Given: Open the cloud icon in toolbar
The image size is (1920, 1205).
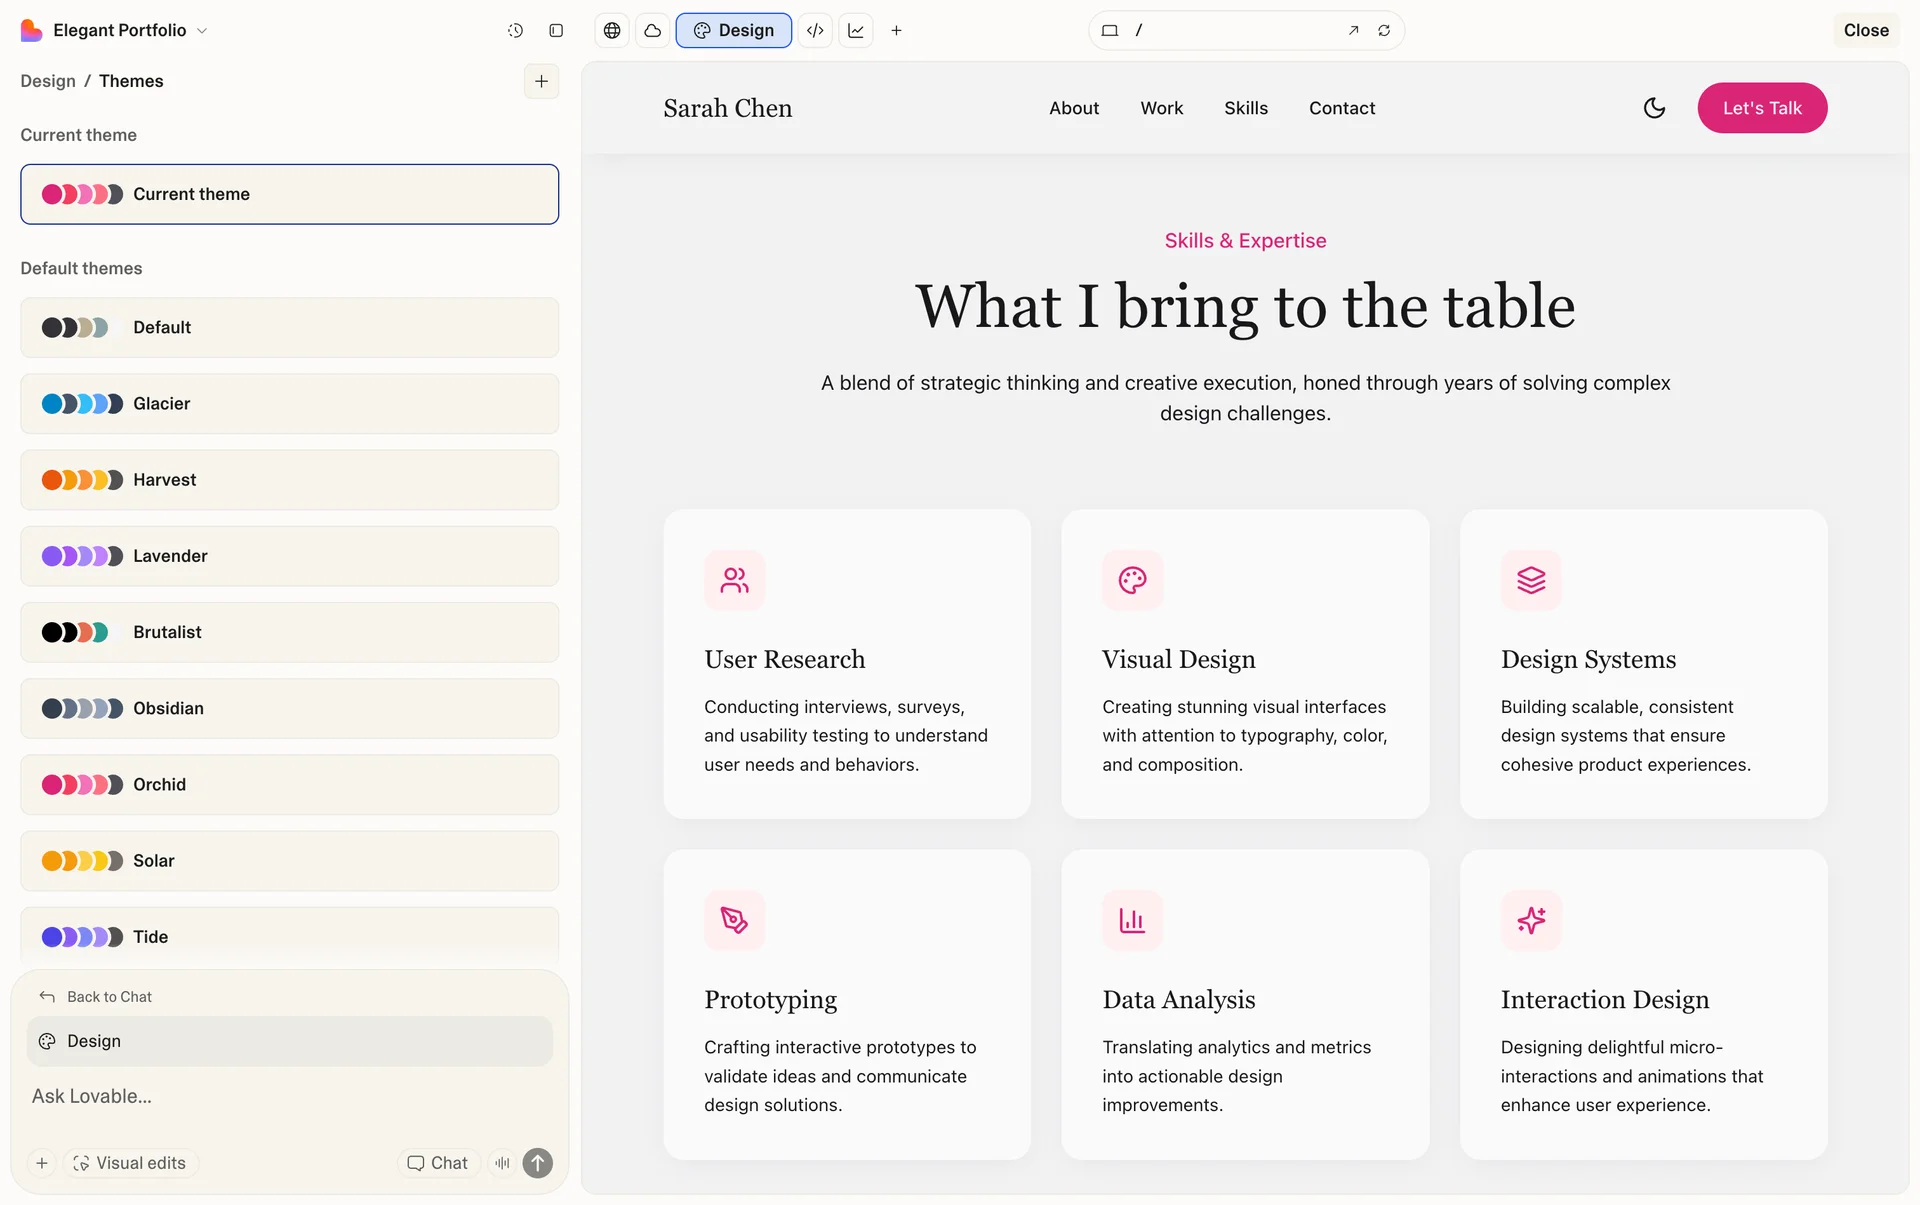Looking at the screenshot, I should tap(652, 30).
